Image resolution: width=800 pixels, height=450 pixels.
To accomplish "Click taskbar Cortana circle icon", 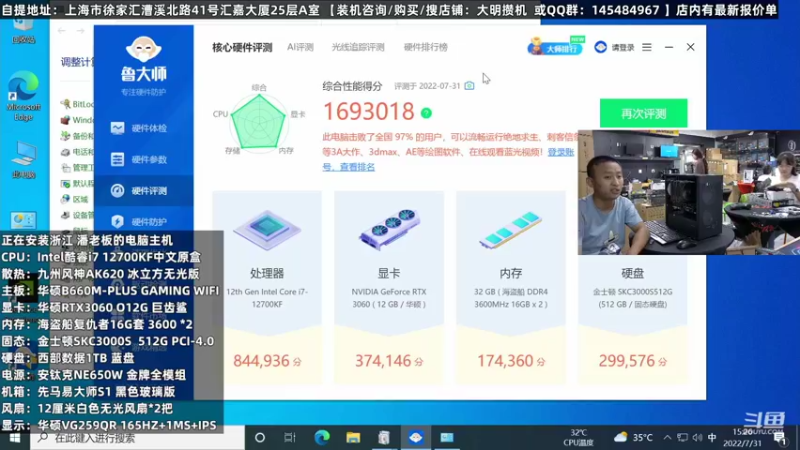I will (260, 438).
